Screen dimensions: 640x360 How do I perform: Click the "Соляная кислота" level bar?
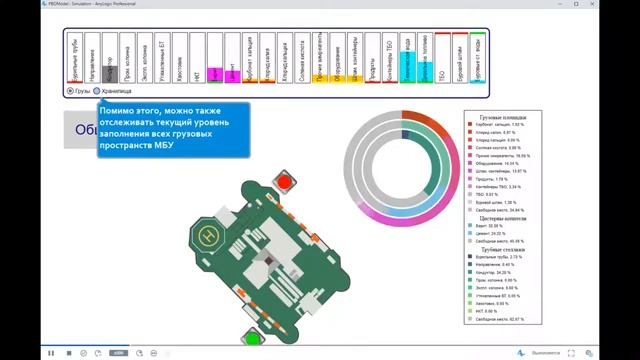[x=302, y=58]
